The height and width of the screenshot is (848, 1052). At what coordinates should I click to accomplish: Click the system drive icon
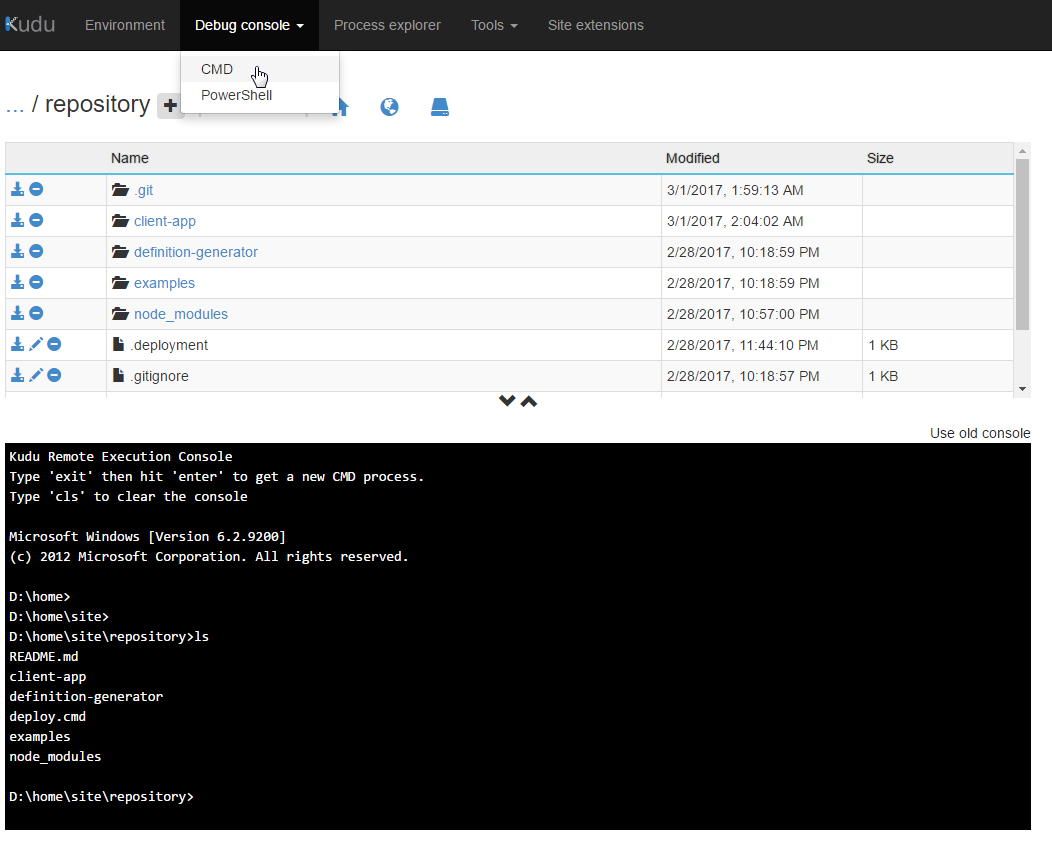click(x=439, y=107)
